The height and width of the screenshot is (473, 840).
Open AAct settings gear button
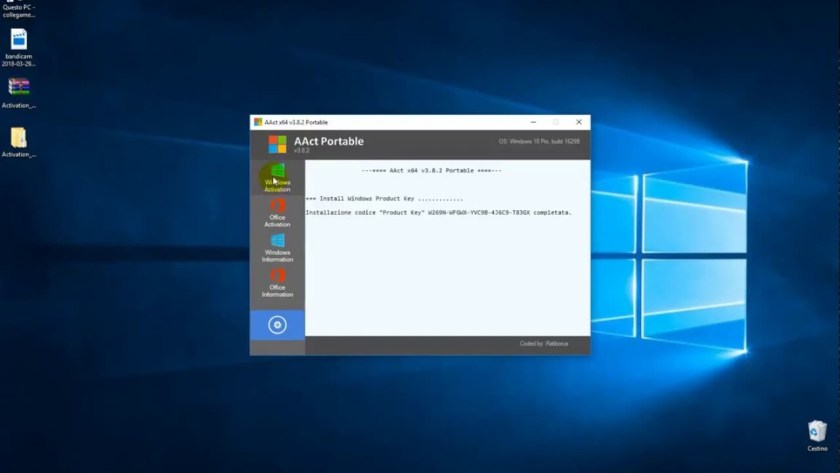(277, 325)
